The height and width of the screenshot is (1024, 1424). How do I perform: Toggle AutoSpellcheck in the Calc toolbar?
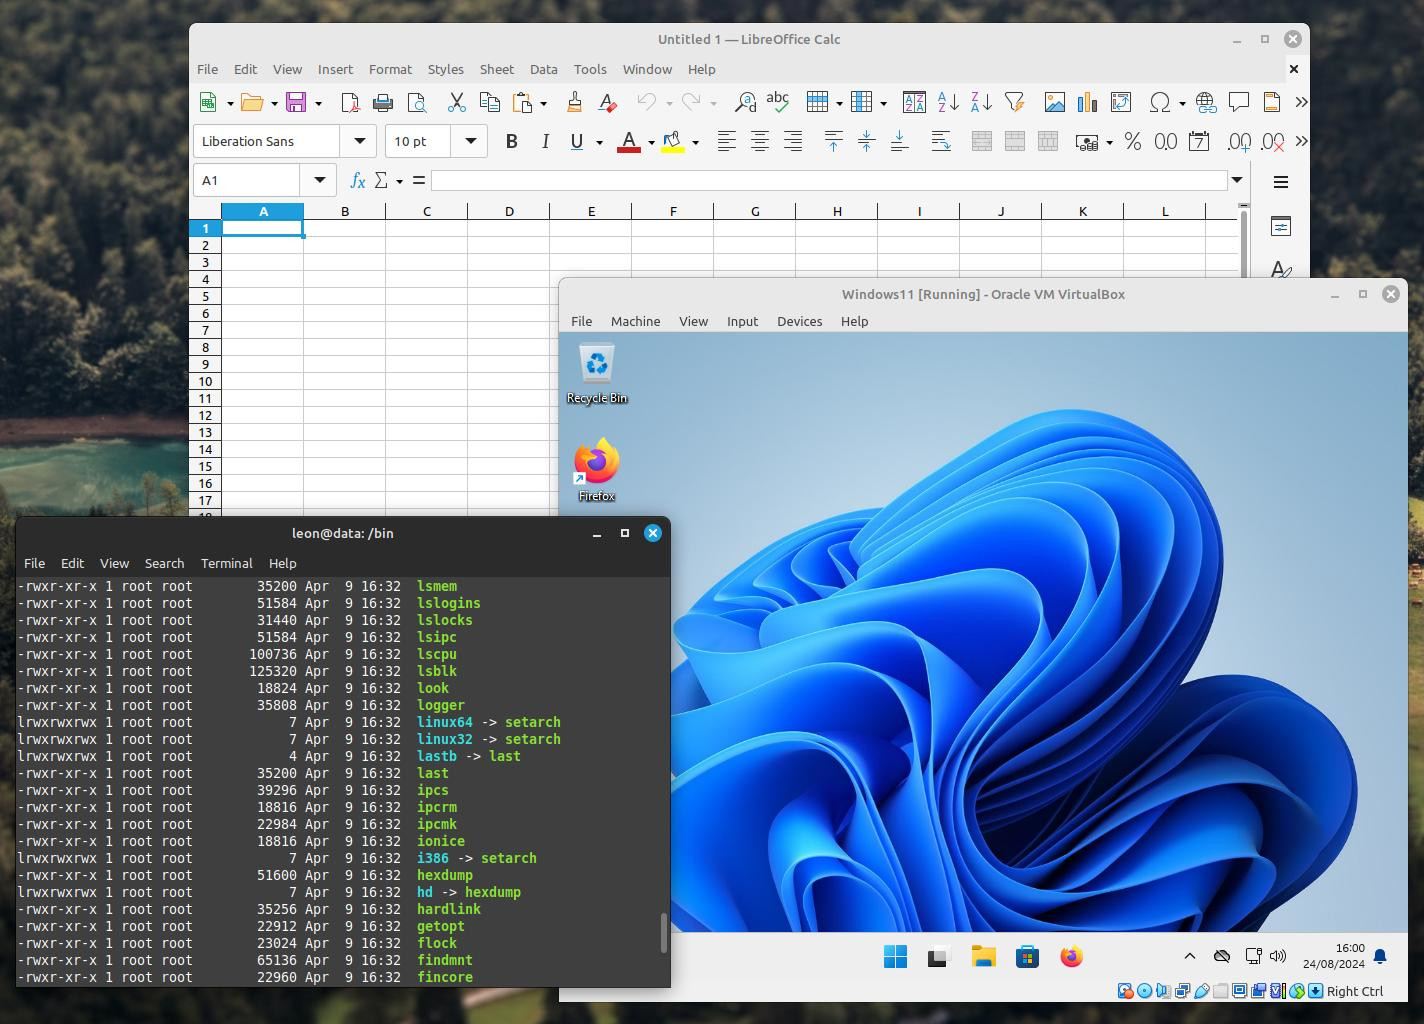pyautogui.click(x=778, y=102)
